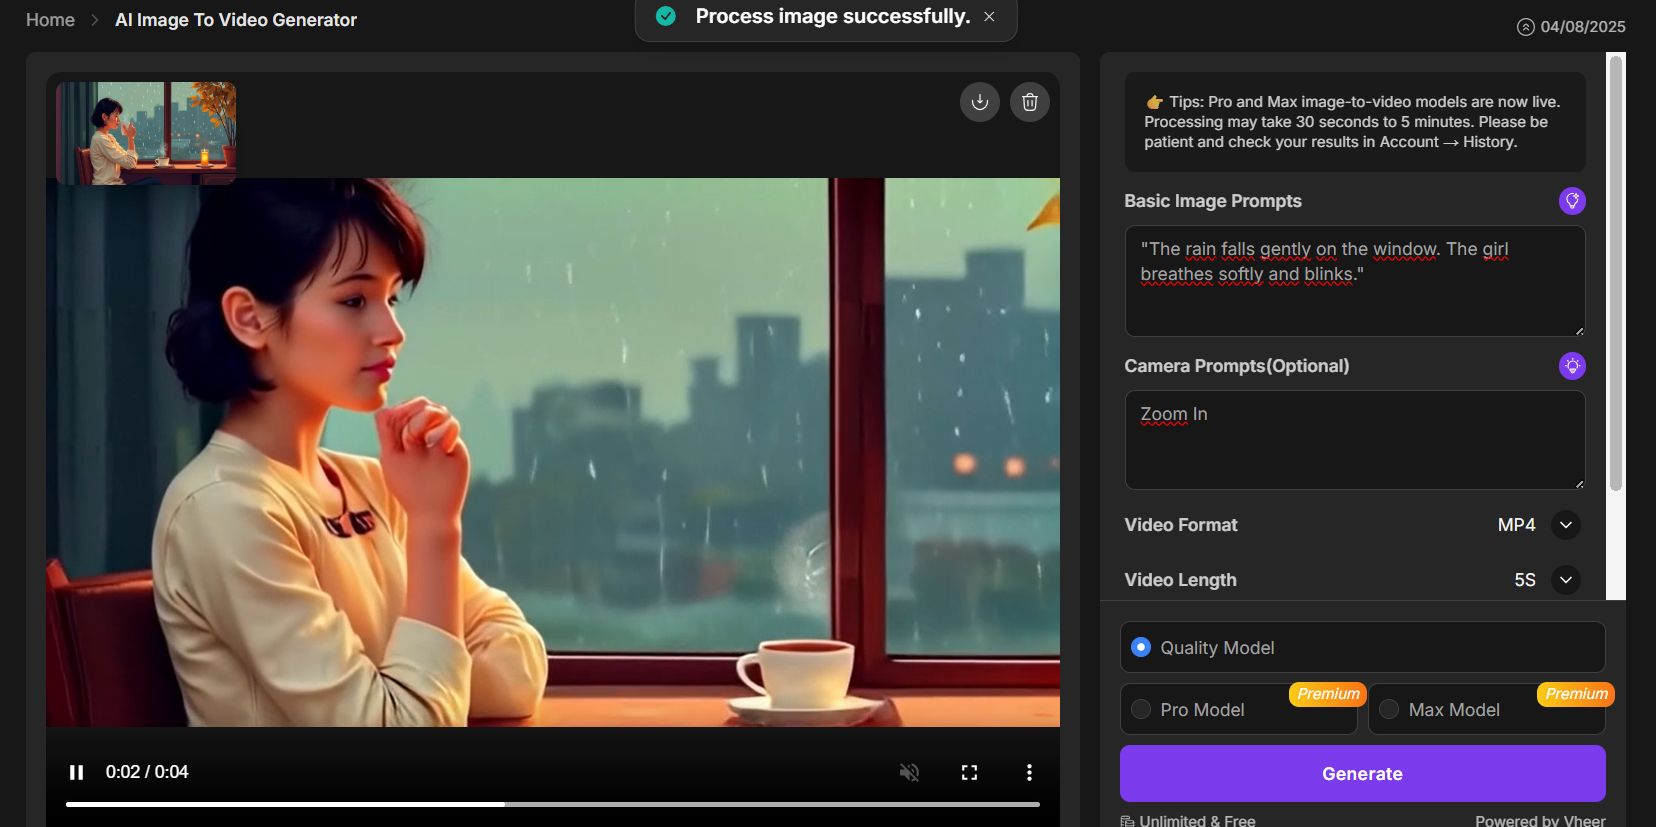Select the Quality Model radio
This screenshot has height=827, width=1656.
tap(1141, 647)
